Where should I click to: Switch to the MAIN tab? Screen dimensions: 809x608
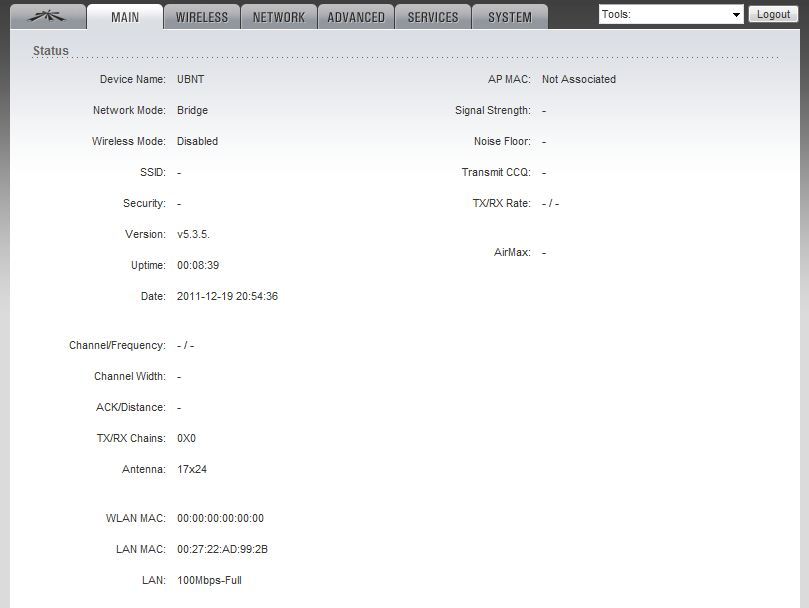coord(125,17)
